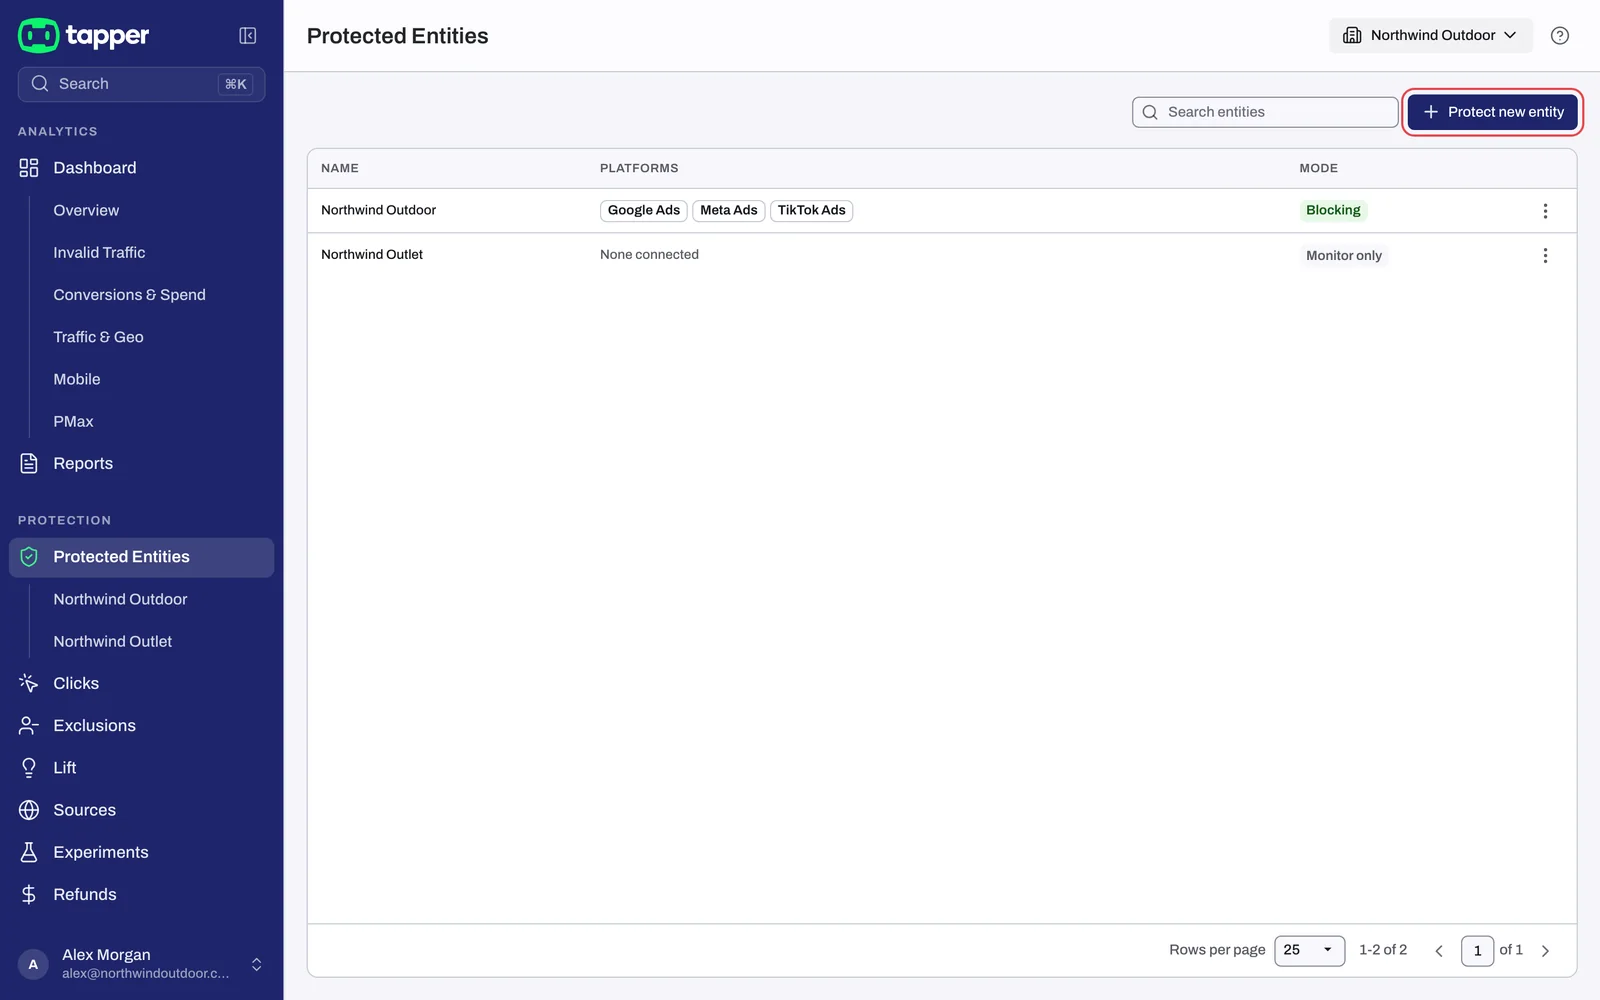Image resolution: width=1600 pixels, height=1000 pixels.
Task: Click the NAME column header
Action: pos(340,168)
